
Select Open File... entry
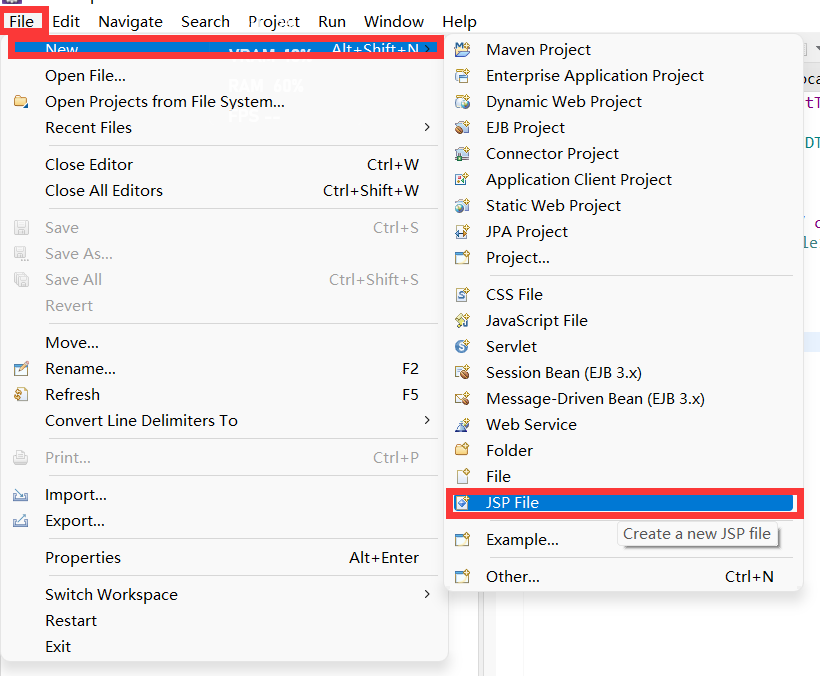pyautogui.click(x=85, y=75)
